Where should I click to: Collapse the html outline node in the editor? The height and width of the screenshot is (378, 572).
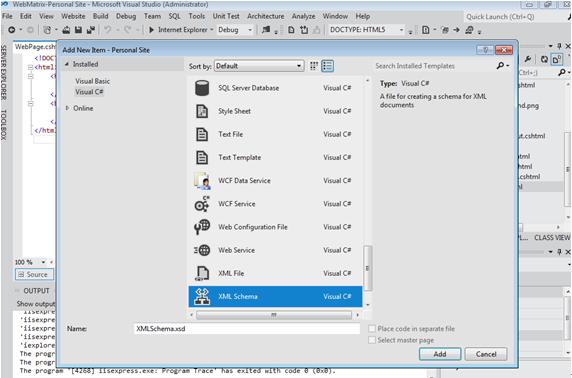tap(31, 67)
